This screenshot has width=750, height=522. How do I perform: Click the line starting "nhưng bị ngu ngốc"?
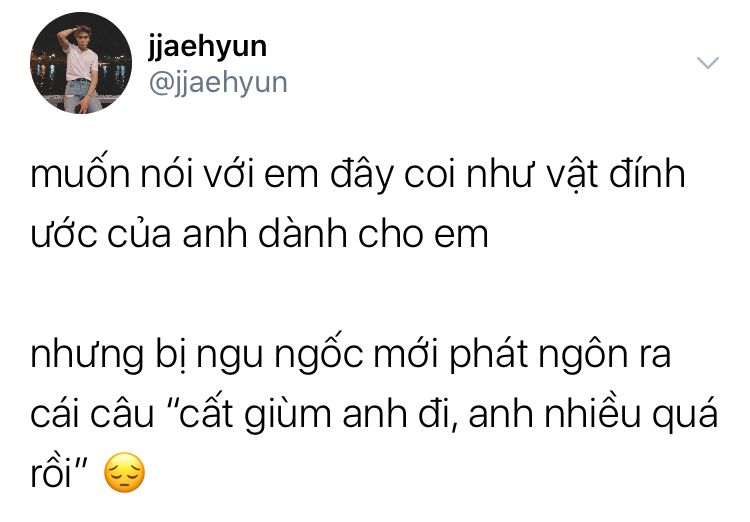(351, 355)
